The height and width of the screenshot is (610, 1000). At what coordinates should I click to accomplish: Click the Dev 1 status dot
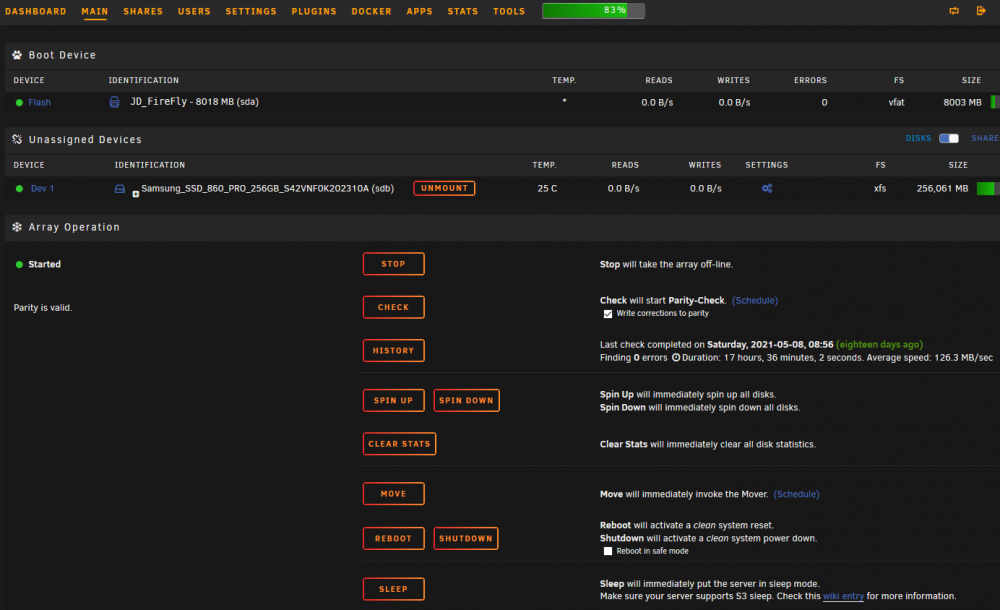tap(19, 189)
